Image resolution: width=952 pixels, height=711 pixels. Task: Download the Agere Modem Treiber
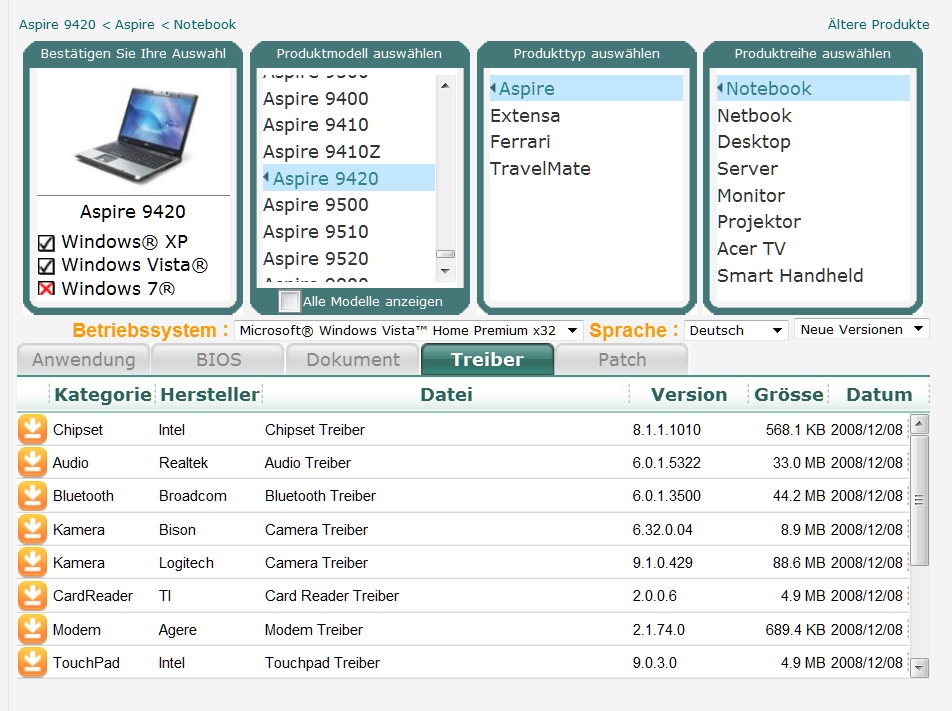coord(32,630)
